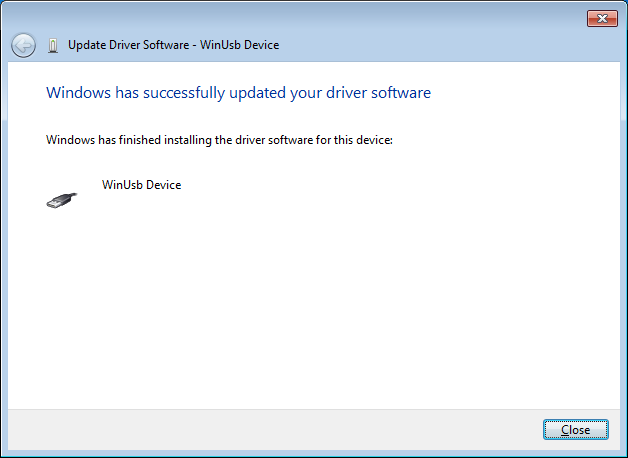
Task: Click the Close button to finish
Action: [576, 430]
